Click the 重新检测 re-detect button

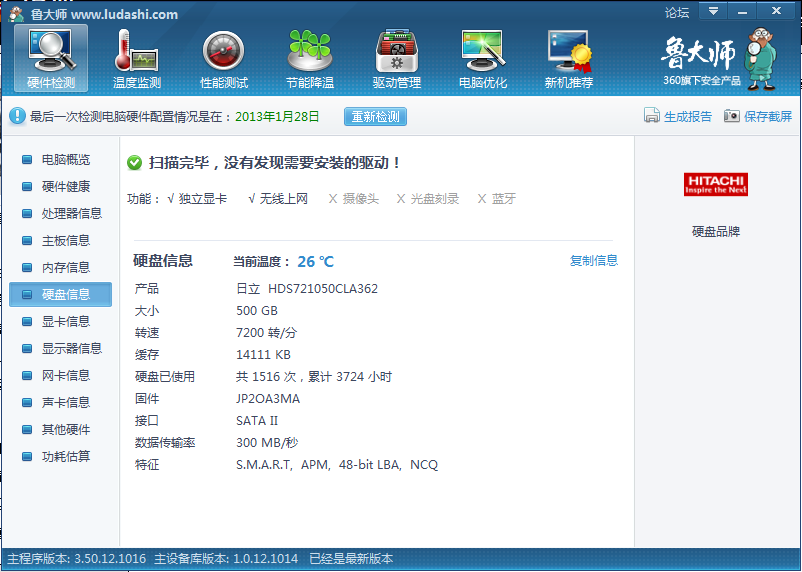[x=375, y=117]
